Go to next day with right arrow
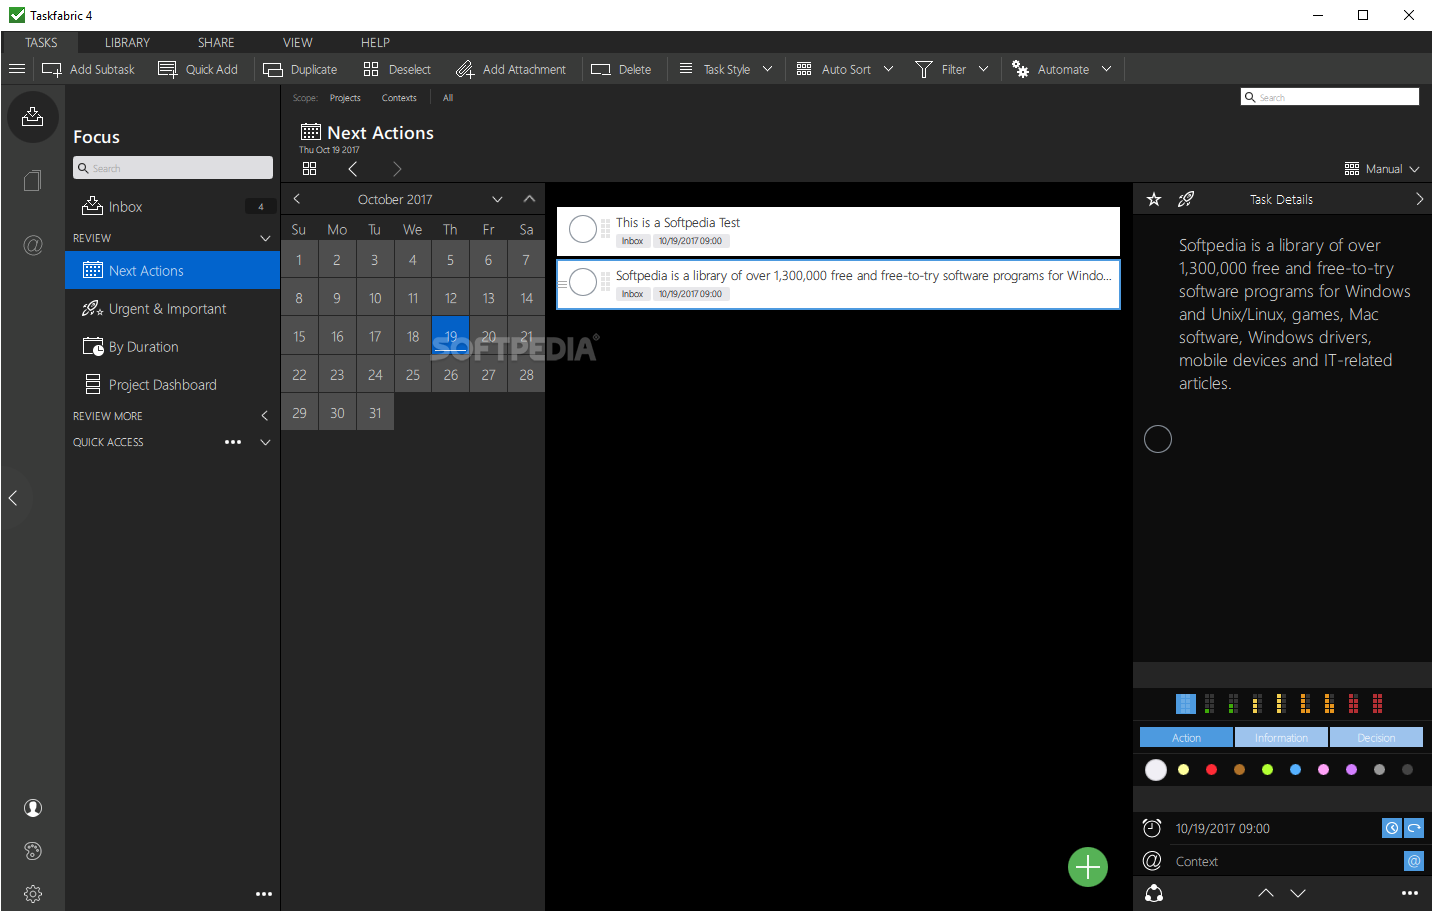1433x912 pixels. 397,169
